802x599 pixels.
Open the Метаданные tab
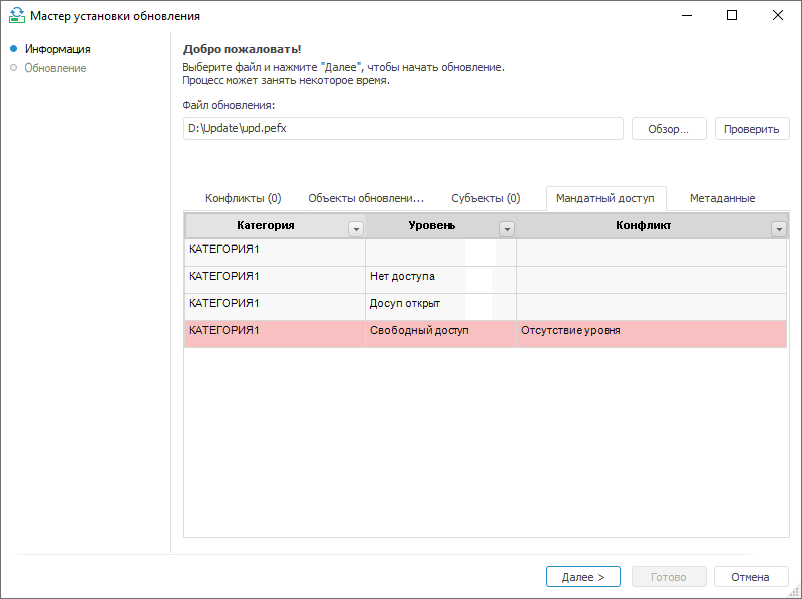[722, 198]
